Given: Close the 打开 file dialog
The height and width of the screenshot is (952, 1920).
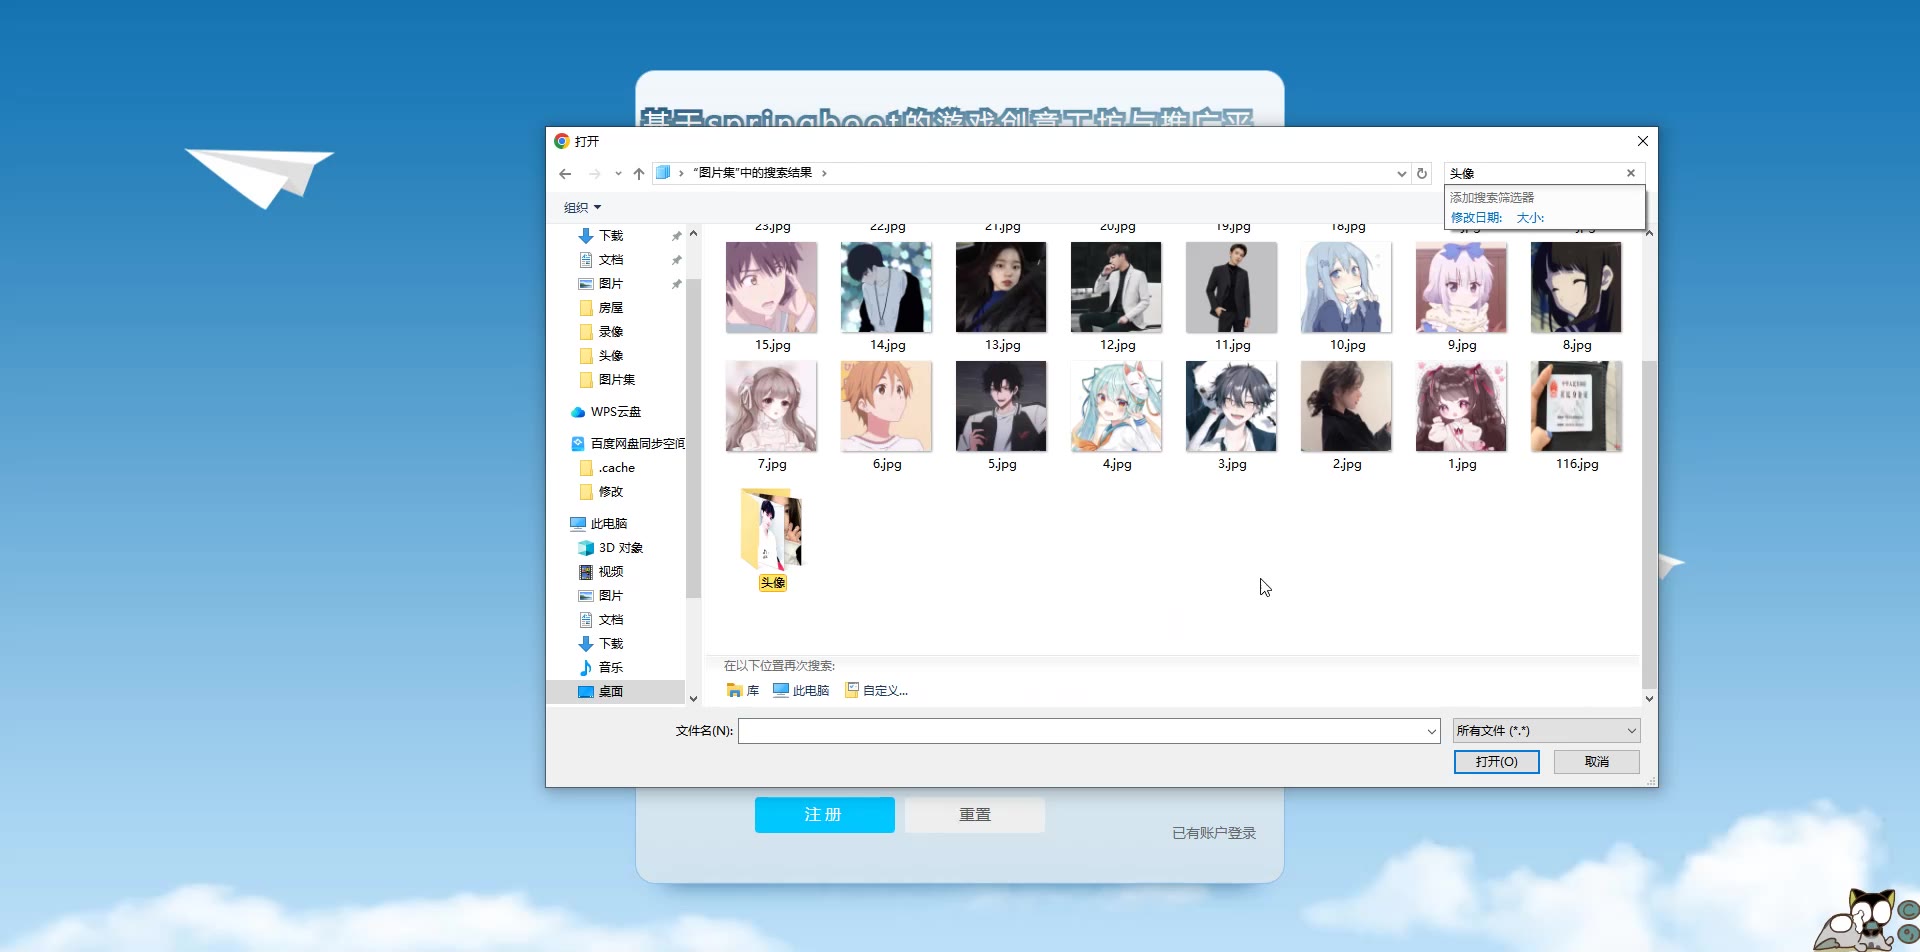Looking at the screenshot, I should point(1642,141).
